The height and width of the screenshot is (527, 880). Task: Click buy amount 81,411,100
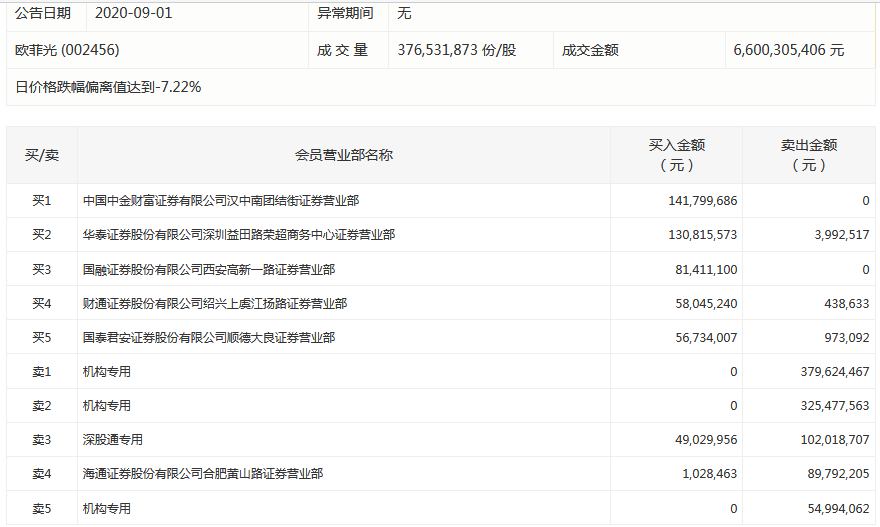(x=706, y=270)
